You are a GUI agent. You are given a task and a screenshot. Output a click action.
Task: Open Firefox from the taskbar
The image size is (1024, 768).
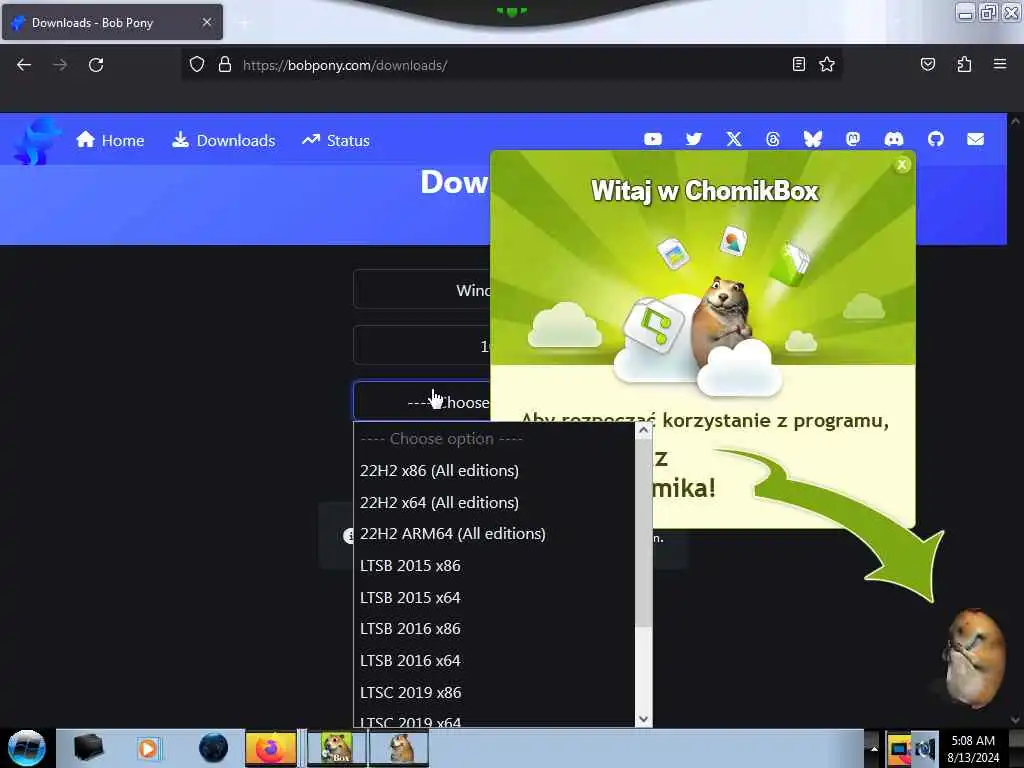[270, 748]
